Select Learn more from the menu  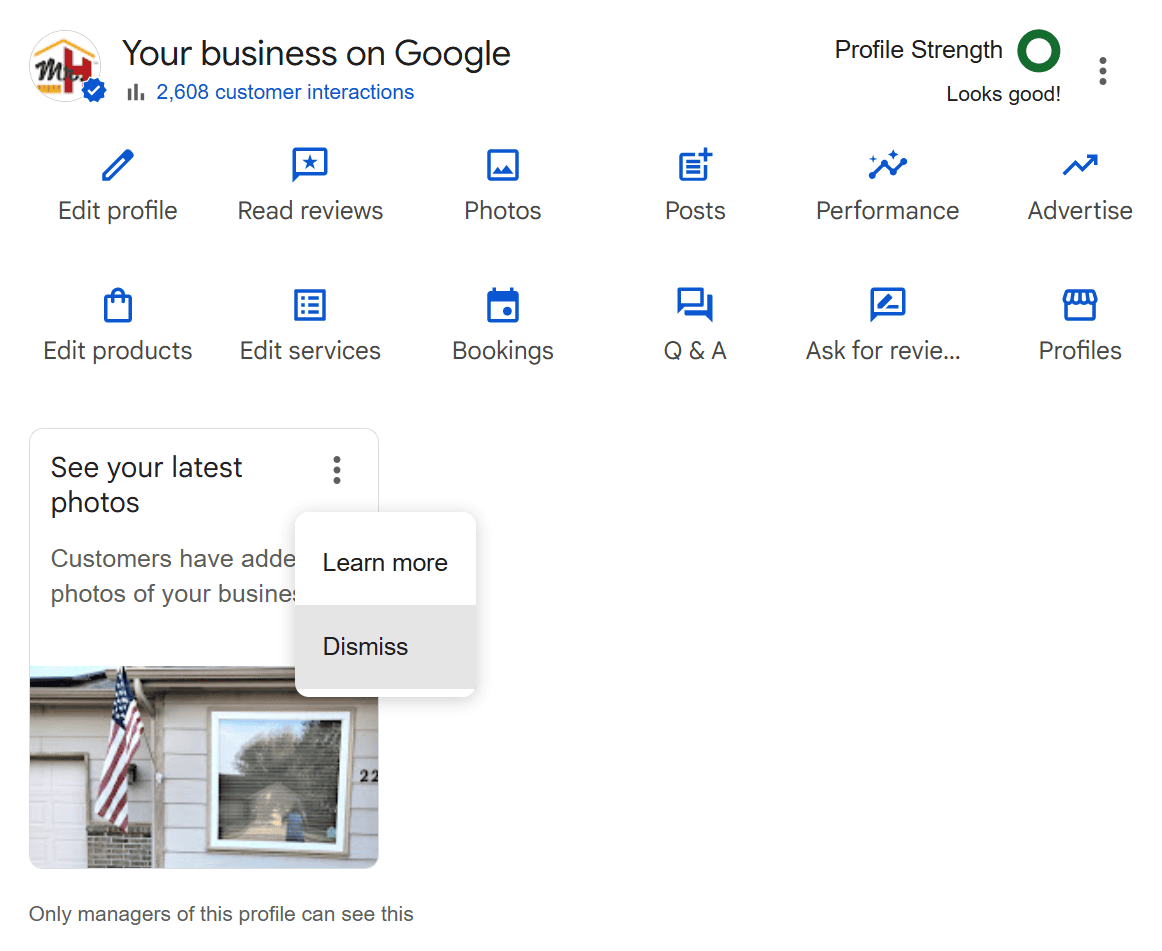coord(385,563)
